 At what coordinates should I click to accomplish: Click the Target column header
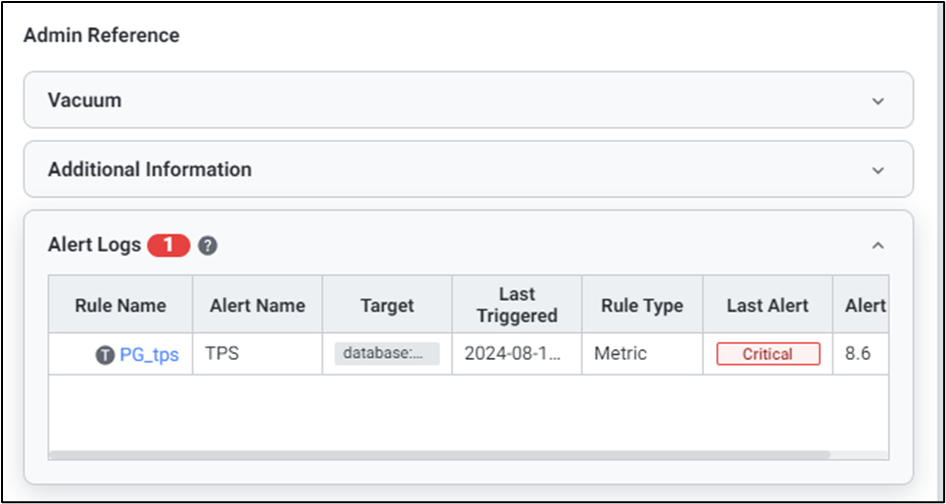pyautogui.click(x=387, y=305)
